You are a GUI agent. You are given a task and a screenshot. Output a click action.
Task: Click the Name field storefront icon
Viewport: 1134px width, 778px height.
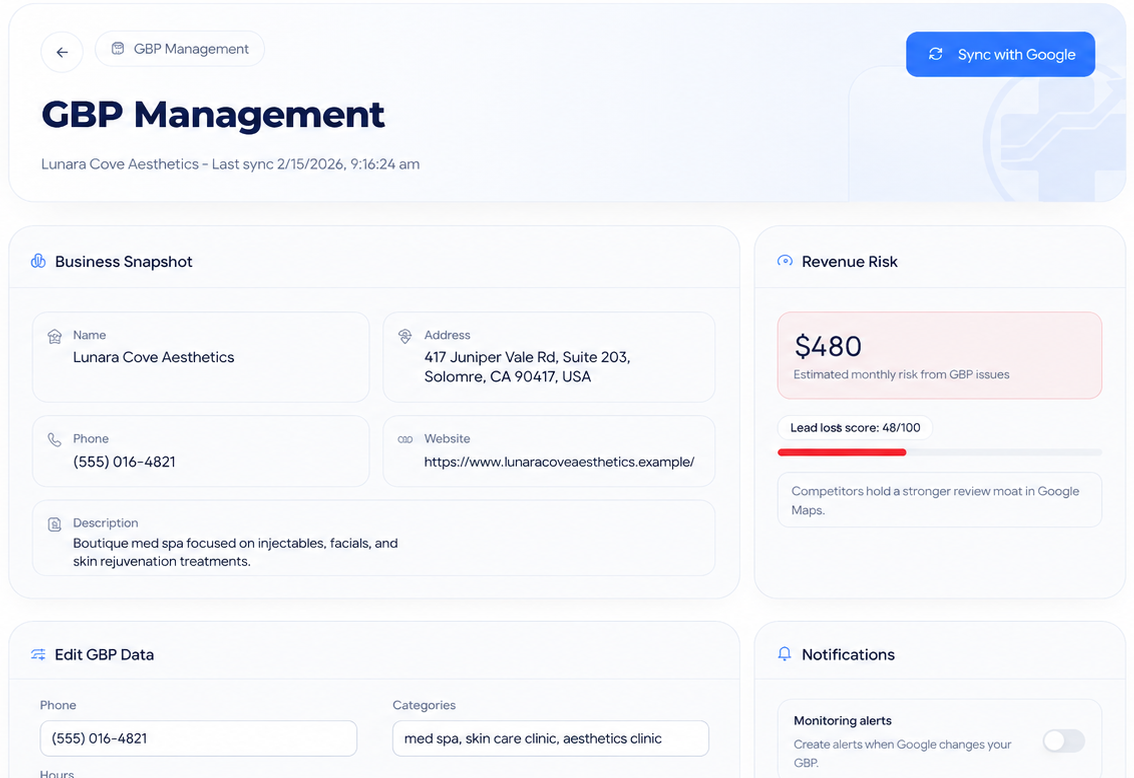[54, 336]
